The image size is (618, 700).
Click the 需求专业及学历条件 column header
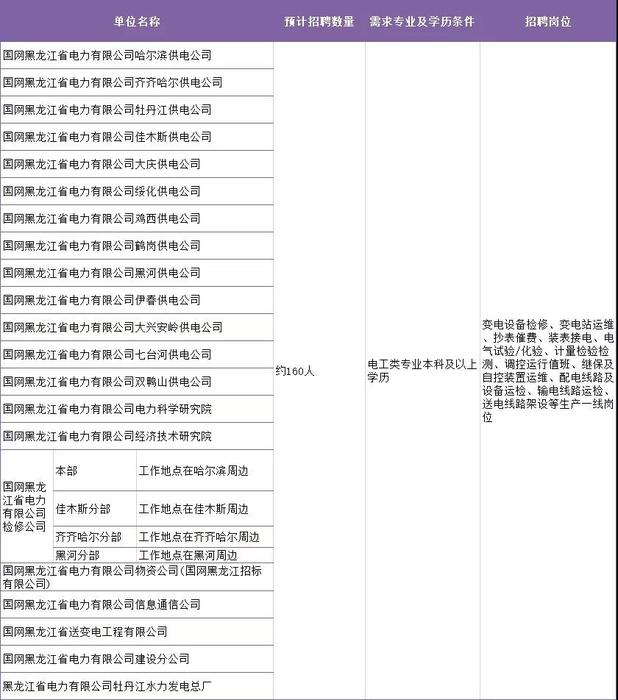[422, 21]
